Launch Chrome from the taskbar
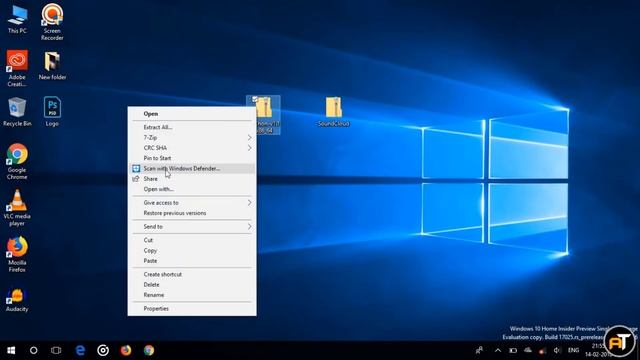640x360 pixels. (x=149, y=350)
